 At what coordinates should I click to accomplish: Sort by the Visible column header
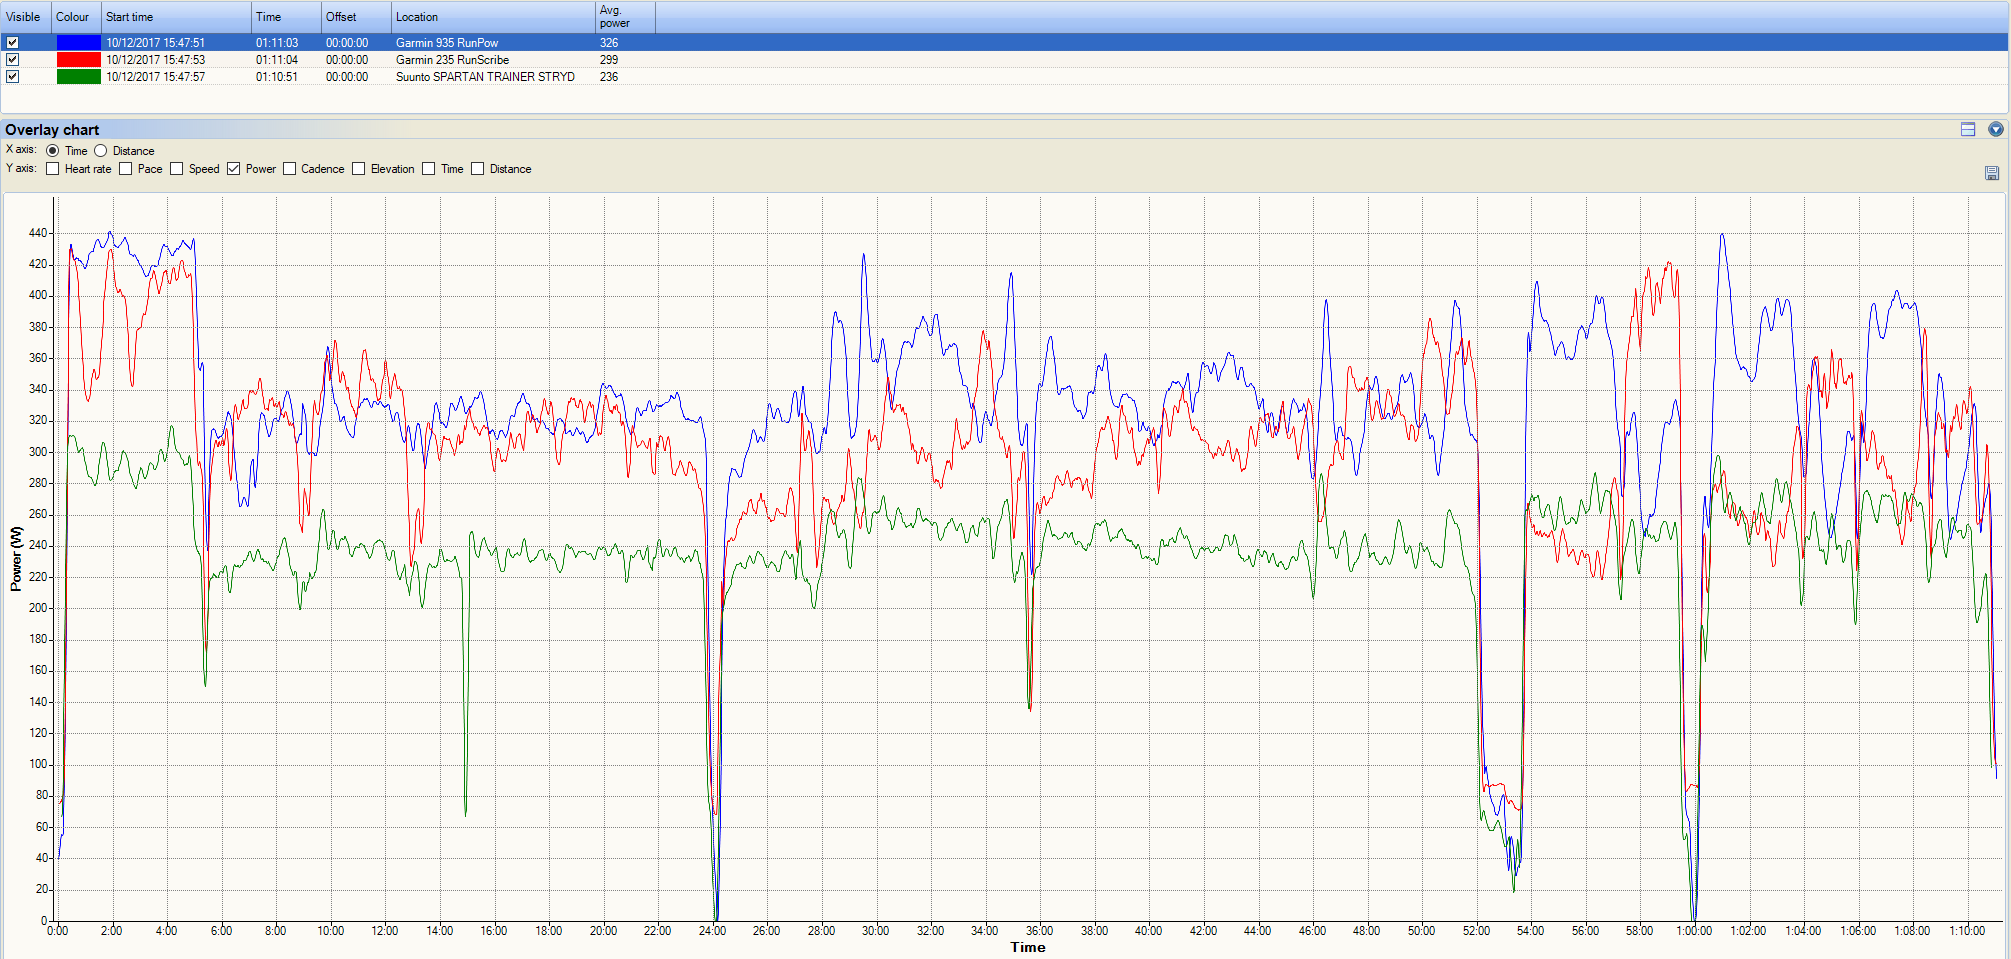pos(26,17)
